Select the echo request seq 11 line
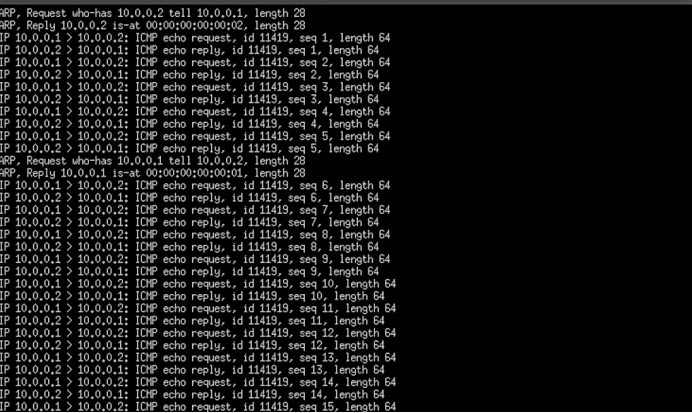692x413 pixels. pyautogui.click(x=198, y=309)
